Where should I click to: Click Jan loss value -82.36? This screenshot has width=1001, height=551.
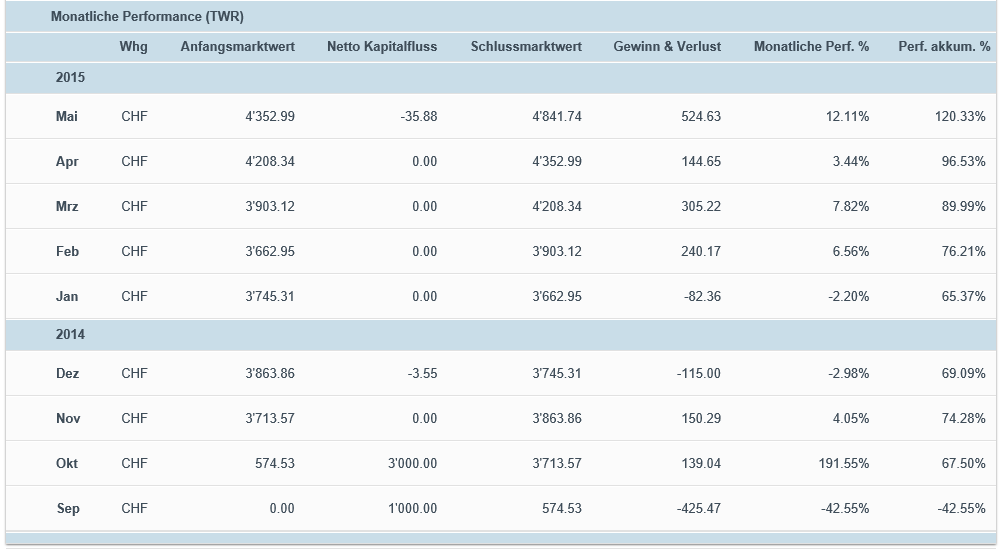[702, 296]
